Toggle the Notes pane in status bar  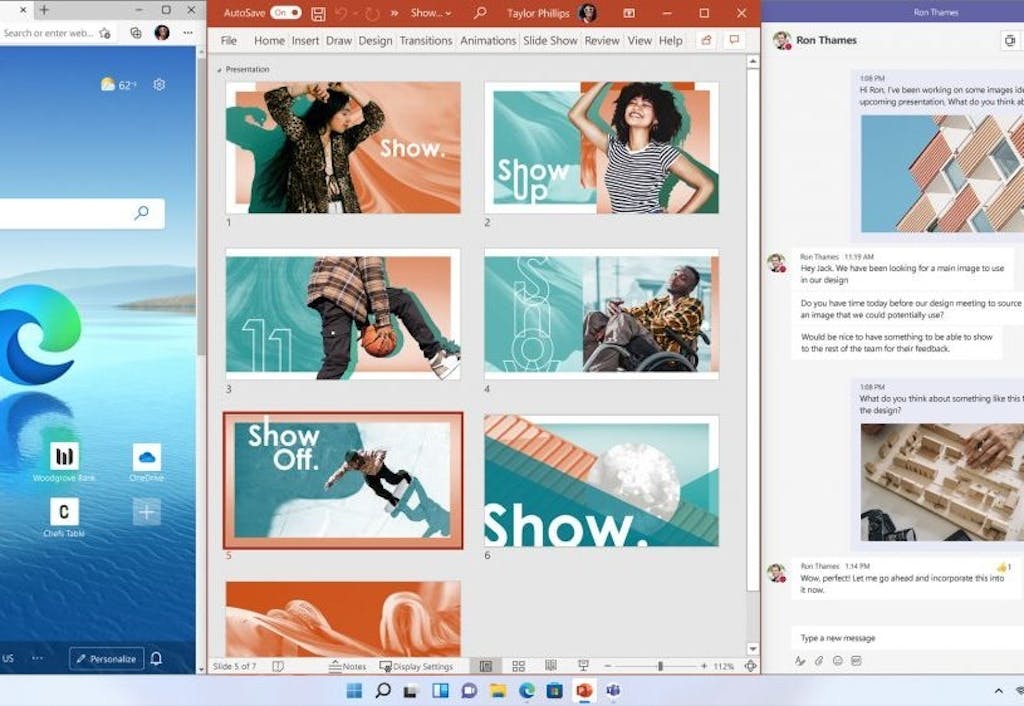[x=348, y=666]
